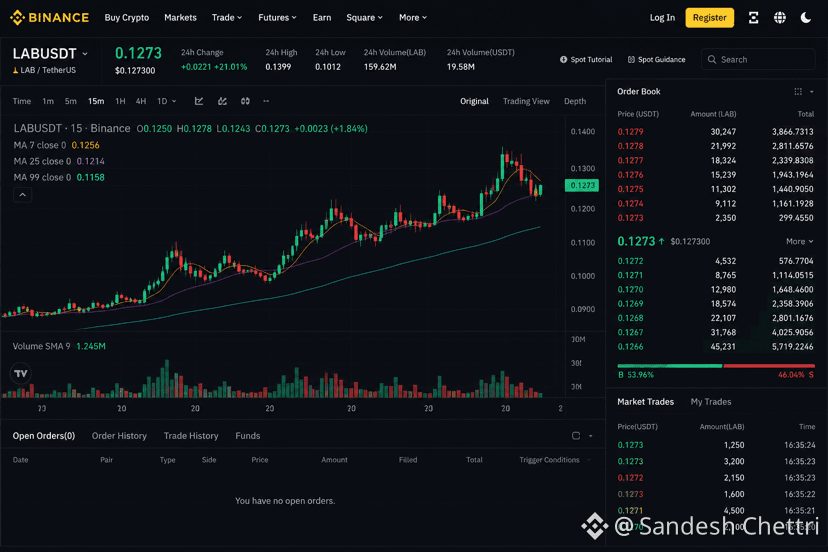Open the Square dropdown menu
828x552 pixels.
pyautogui.click(x=364, y=17)
